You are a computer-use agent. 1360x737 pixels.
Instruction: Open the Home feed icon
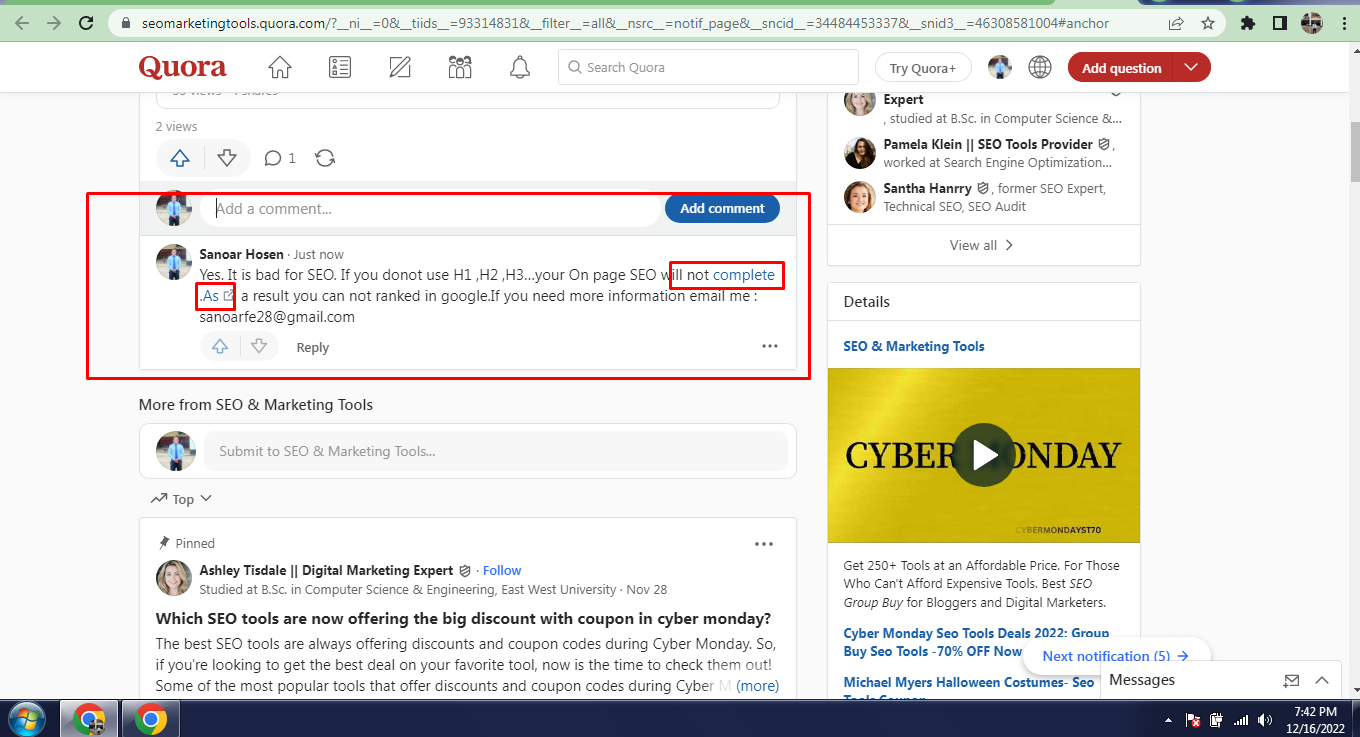(279, 67)
